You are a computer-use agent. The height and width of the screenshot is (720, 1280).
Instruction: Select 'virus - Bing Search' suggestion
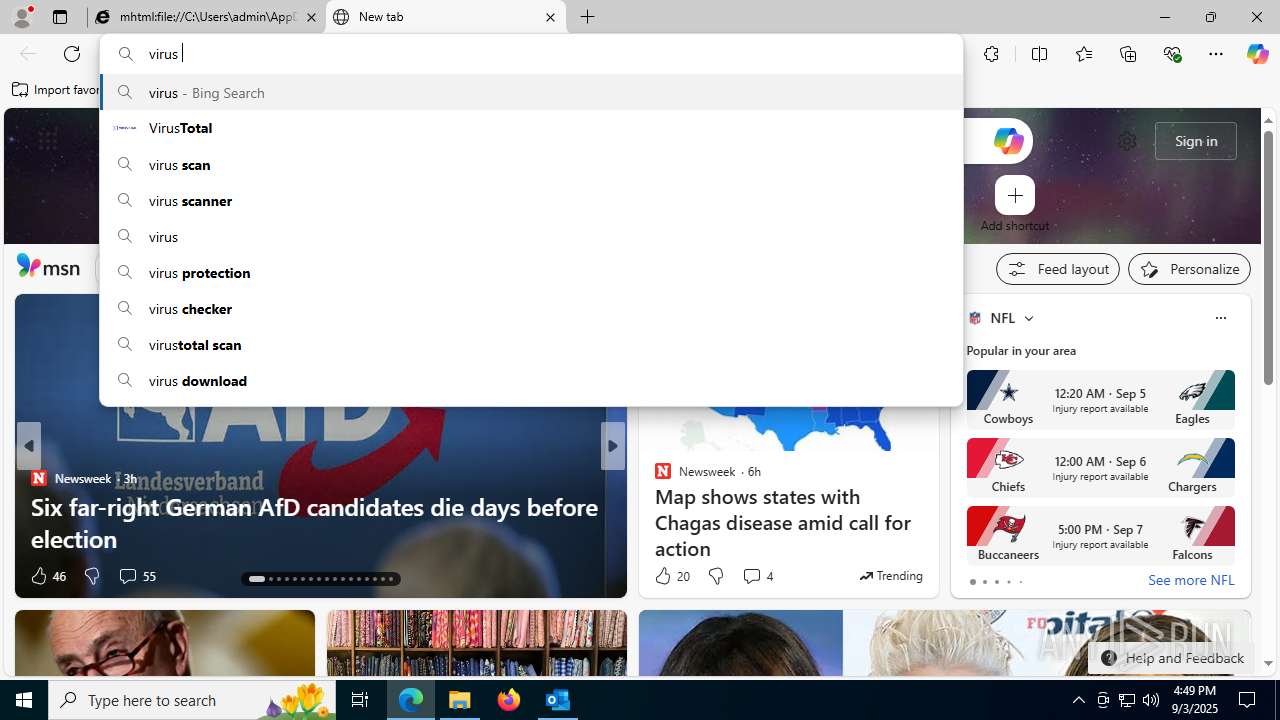tap(531, 92)
